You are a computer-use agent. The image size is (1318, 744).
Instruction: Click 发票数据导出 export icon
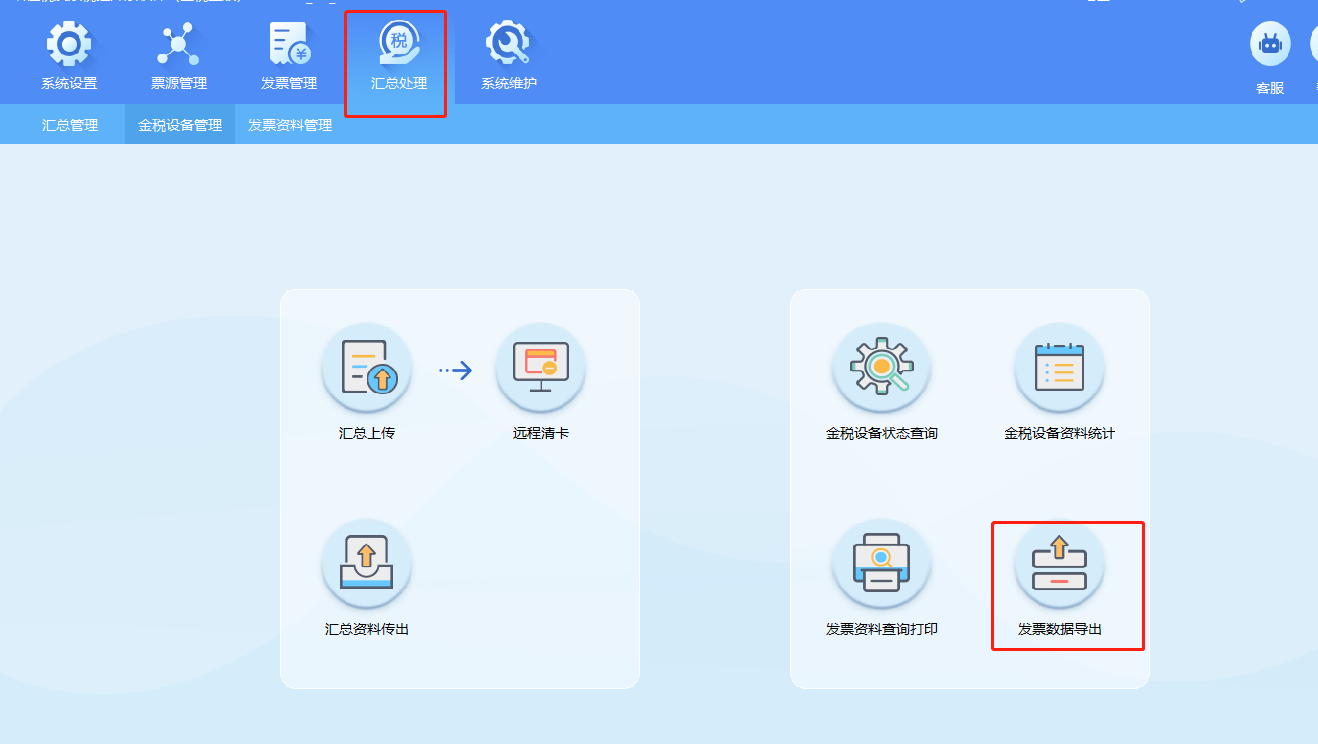(1059, 564)
